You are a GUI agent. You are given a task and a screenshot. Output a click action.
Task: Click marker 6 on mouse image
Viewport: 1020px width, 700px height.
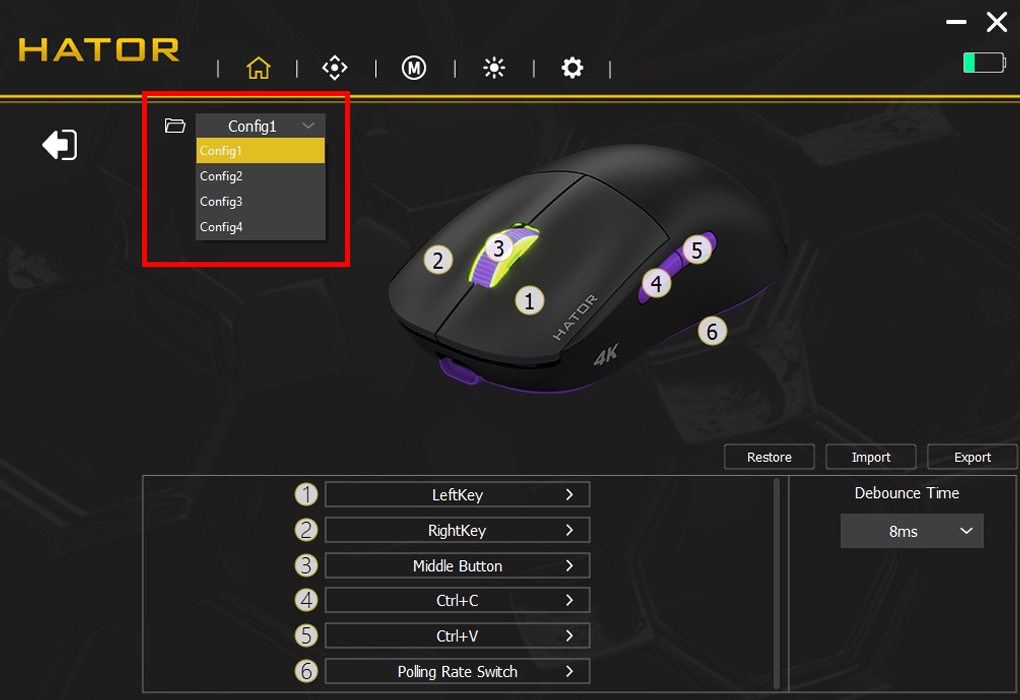(x=712, y=332)
